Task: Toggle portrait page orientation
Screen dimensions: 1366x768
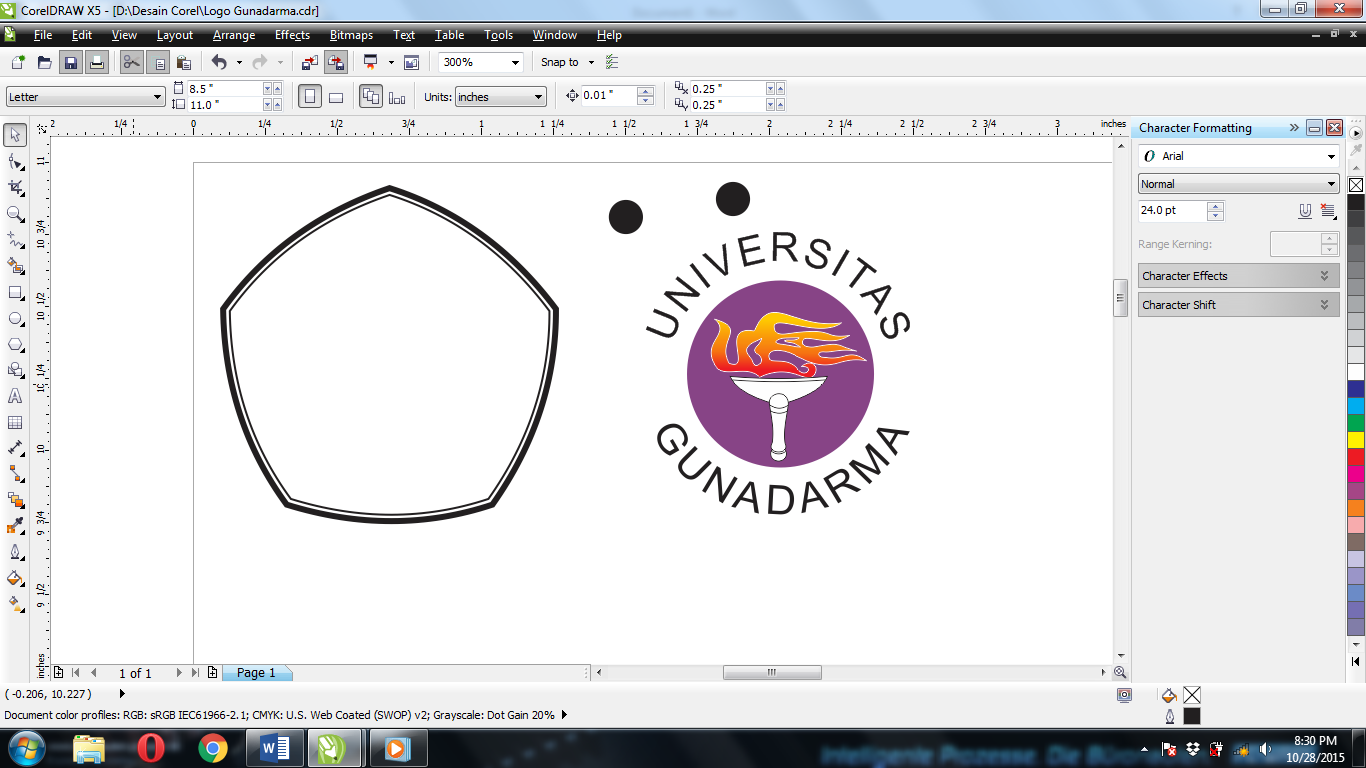Action: [310, 94]
